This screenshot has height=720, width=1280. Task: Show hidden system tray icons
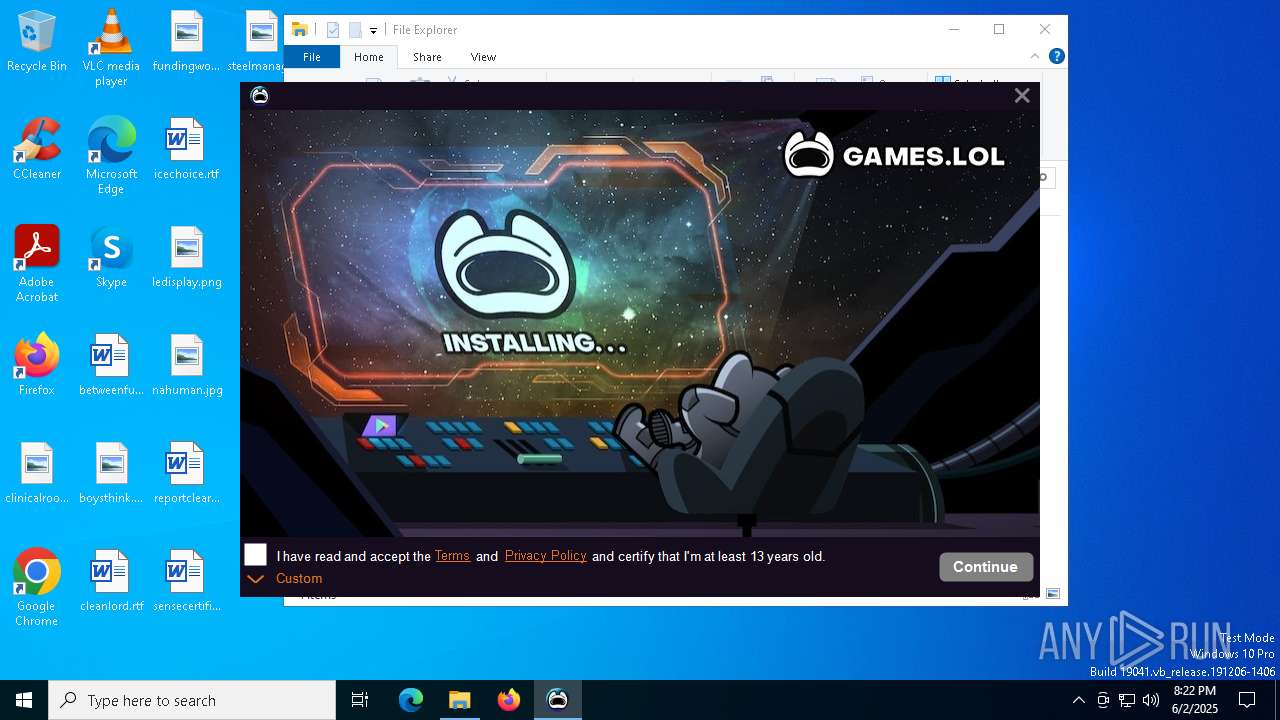pyautogui.click(x=1078, y=700)
